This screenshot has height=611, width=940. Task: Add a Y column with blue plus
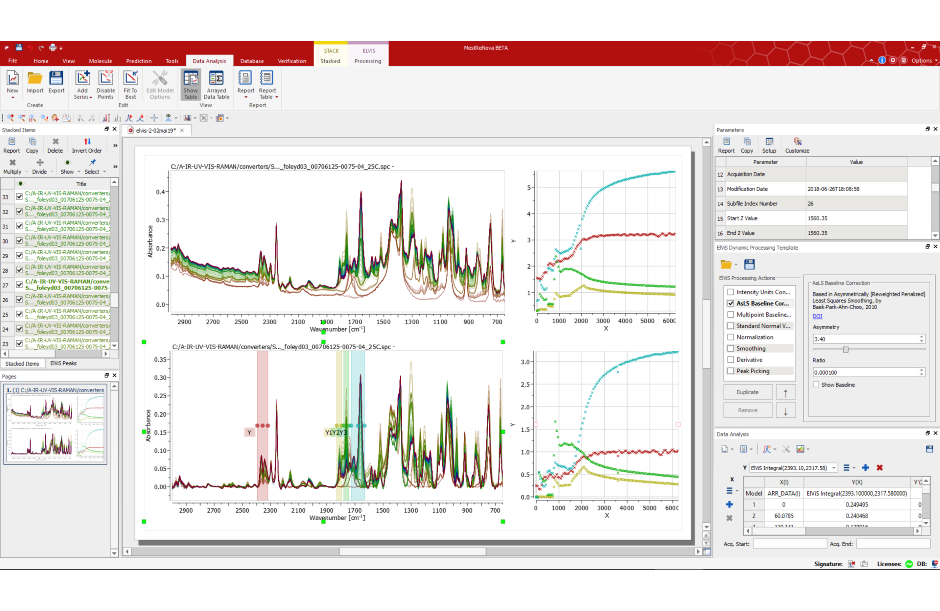[x=865, y=467]
